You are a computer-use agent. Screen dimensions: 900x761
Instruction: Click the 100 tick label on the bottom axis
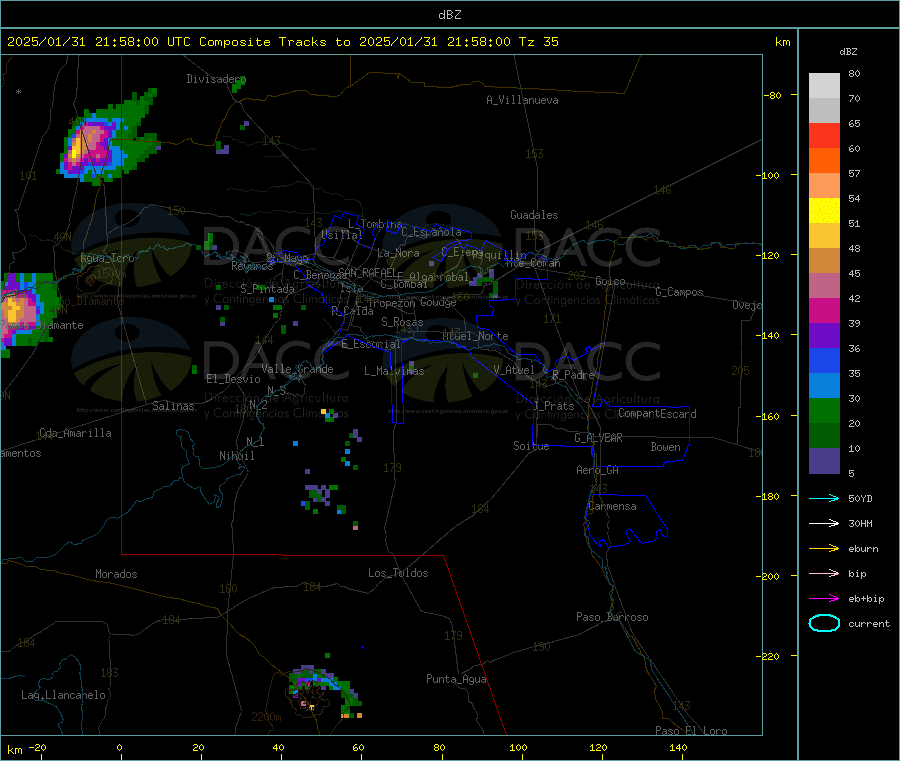click(x=518, y=747)
